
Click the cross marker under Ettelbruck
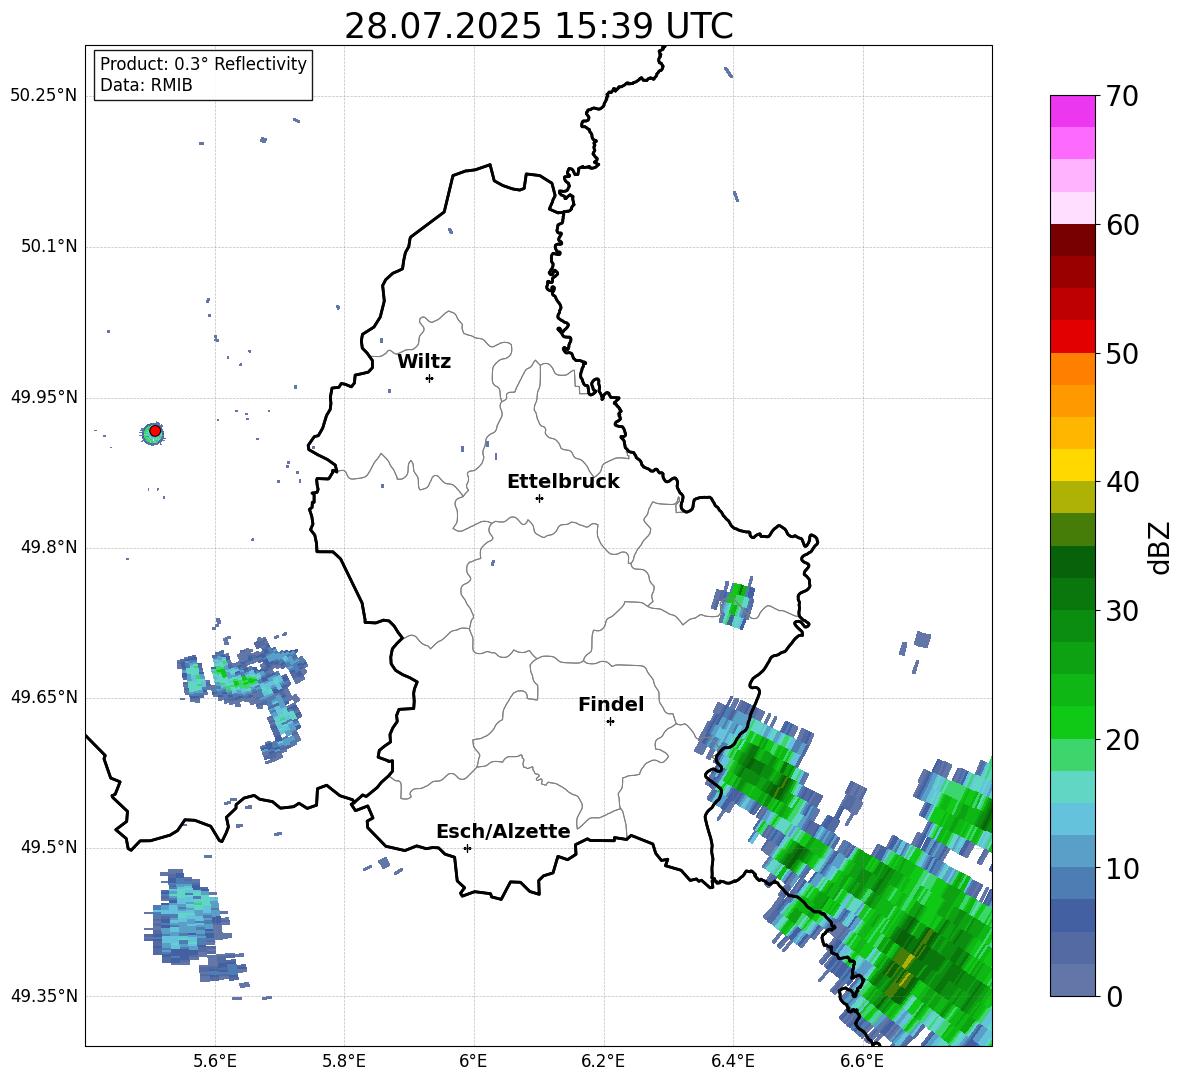pos(539,498)
